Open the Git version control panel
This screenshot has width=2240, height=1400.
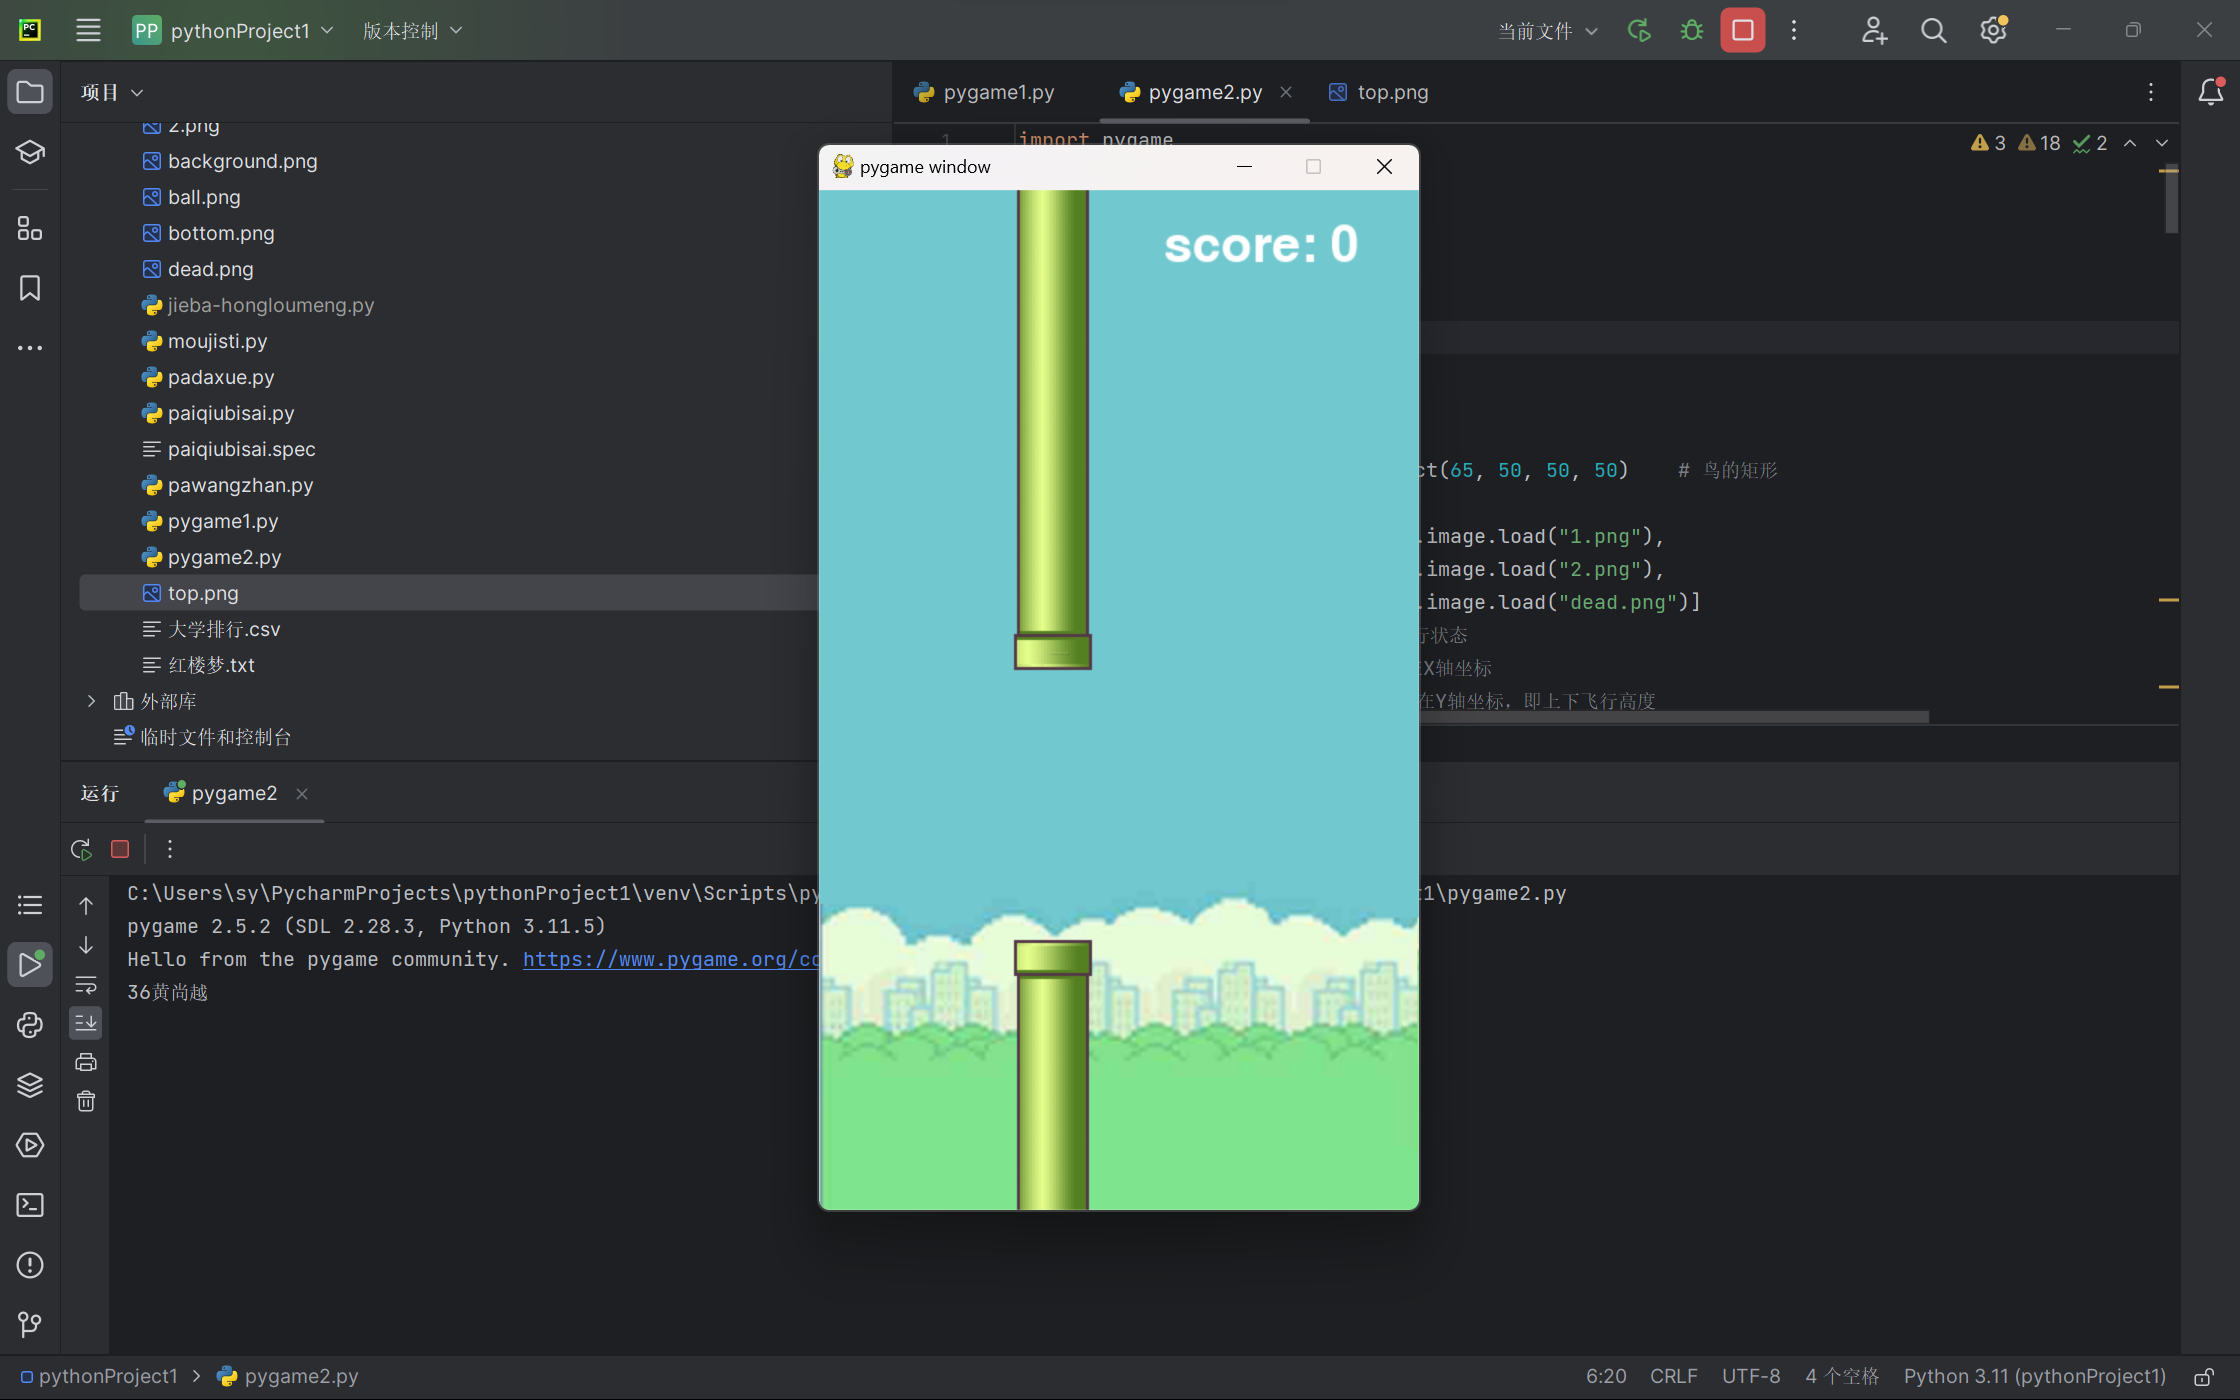click(x=30, y=1325)
